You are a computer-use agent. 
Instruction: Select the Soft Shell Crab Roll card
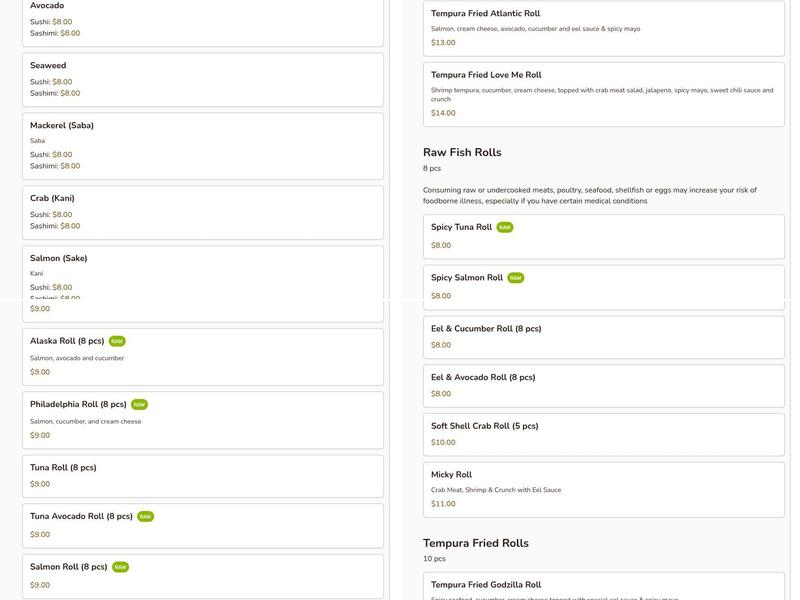pyautogui.click(x=603, y=434)
